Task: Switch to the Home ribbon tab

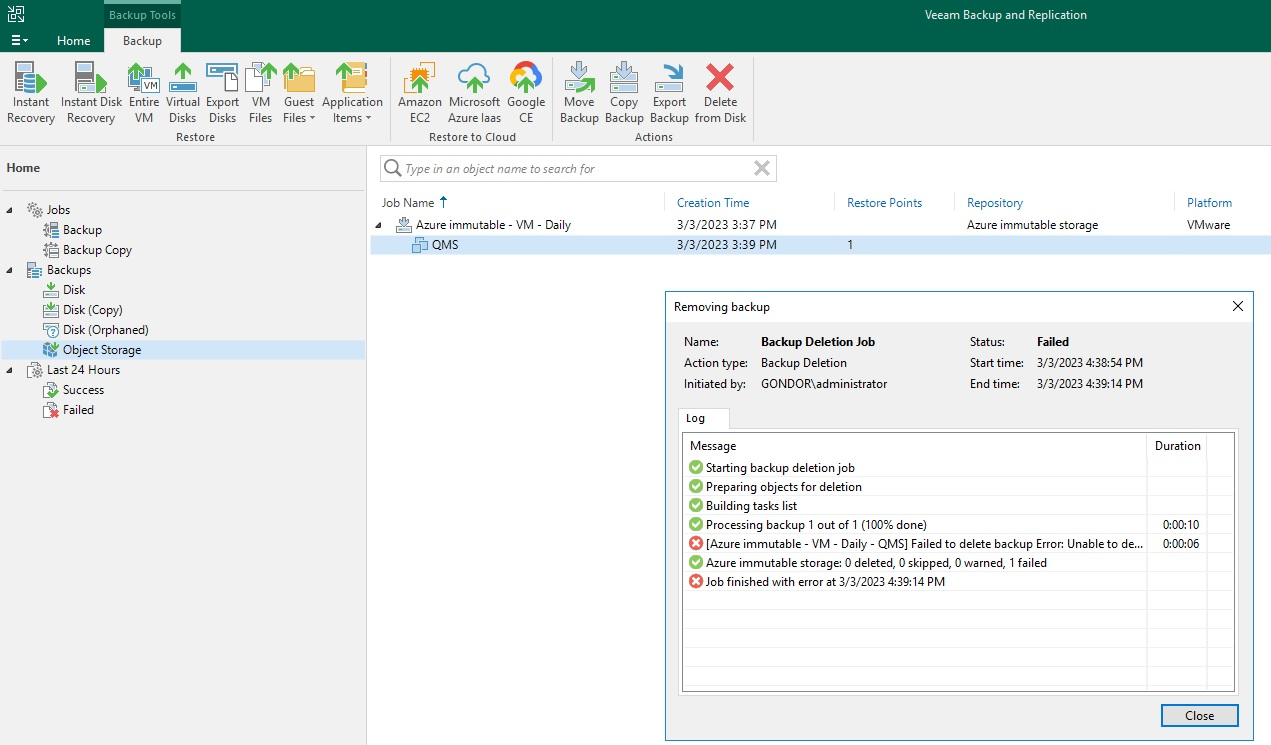Action: [73, 41]
